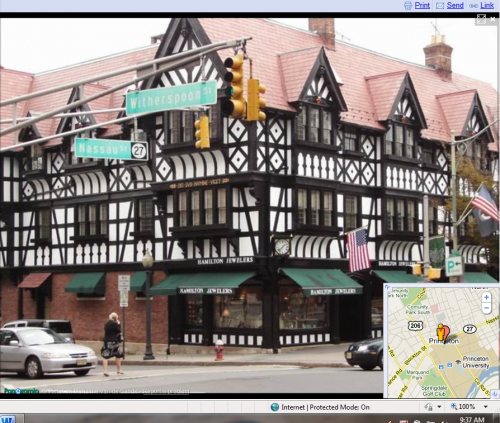Zoom out on the mini map
The height and width of the screenshot is (423, 500).
[486, 308]
